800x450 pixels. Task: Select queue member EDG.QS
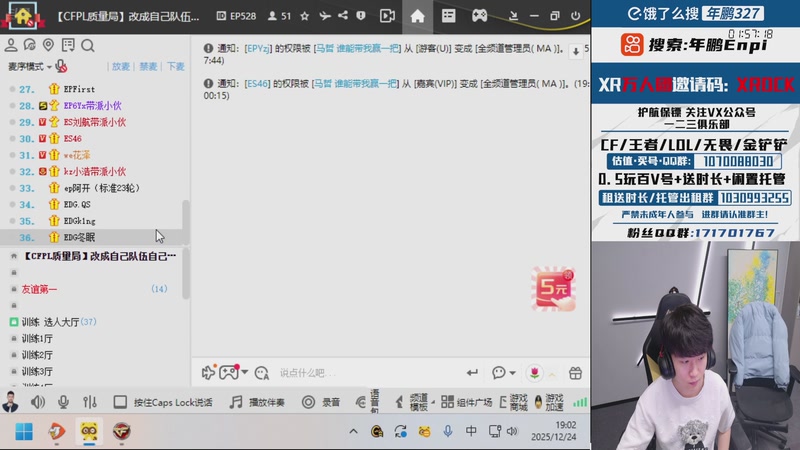coord(77,205)
